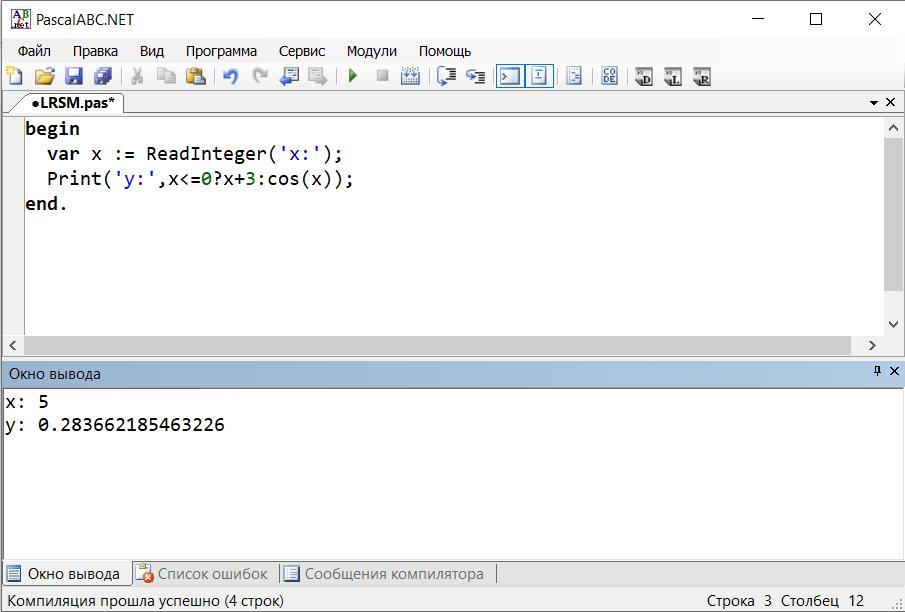Click the Строка 3 status indicator

pos(739,600)
